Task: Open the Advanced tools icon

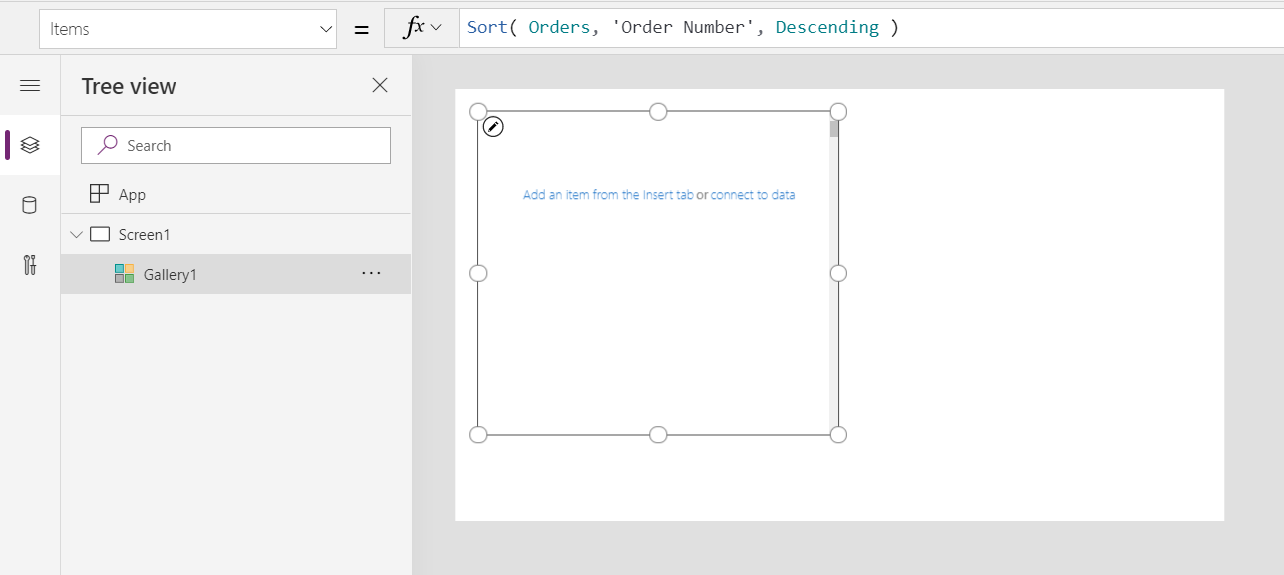Action: (30, 265)
